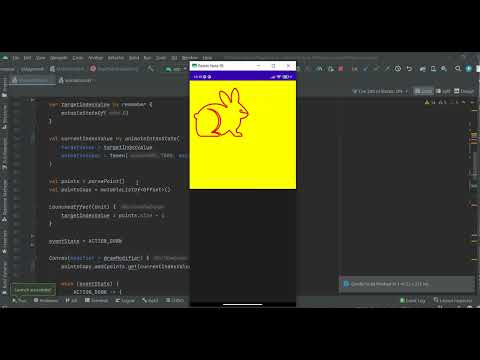The image size is (480, 360).
Task: Open the File menu
Action: point(16,58)
